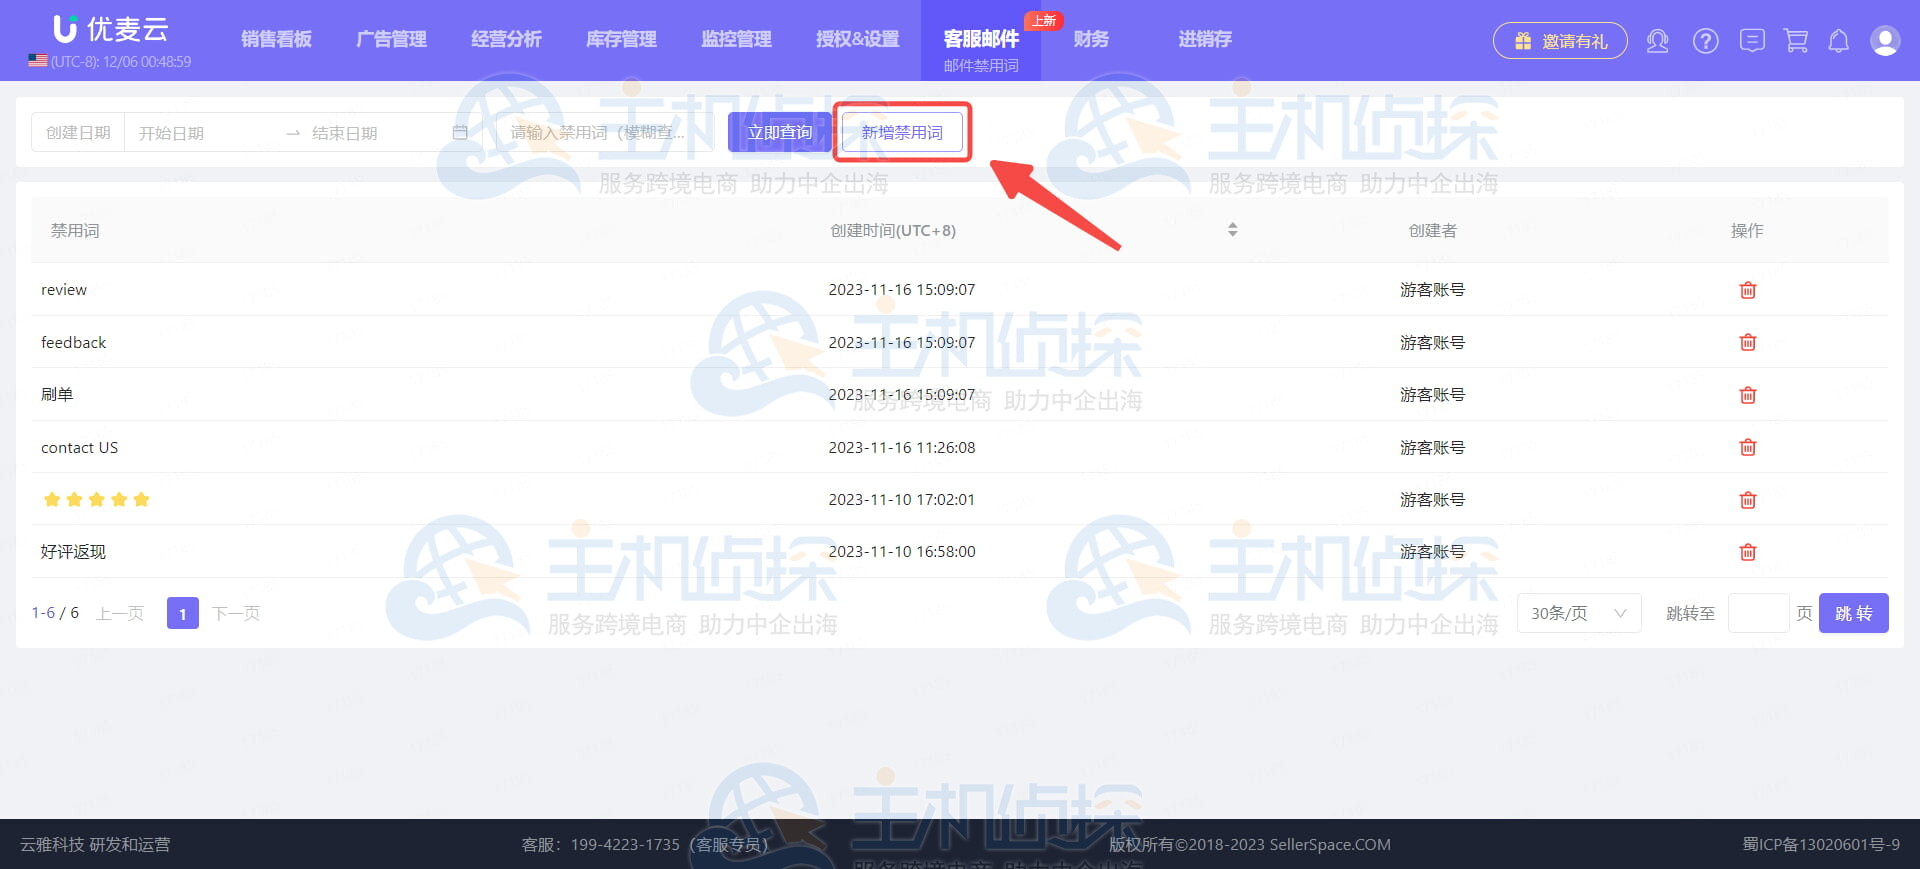The width and height of the screenshot is (1920, 869).
Task: Open the message feedback icon
Action: pyautogui.click(x=1752, y=41)
